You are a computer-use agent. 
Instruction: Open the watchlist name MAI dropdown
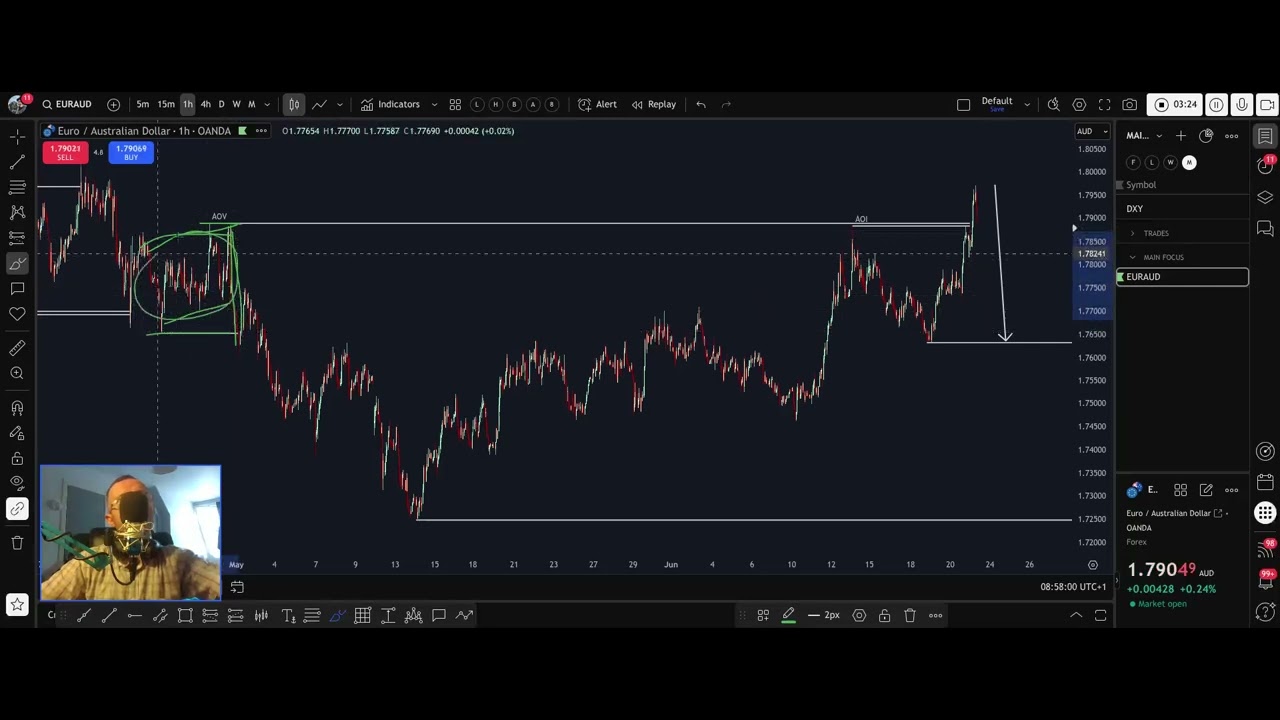[1144, 136]
